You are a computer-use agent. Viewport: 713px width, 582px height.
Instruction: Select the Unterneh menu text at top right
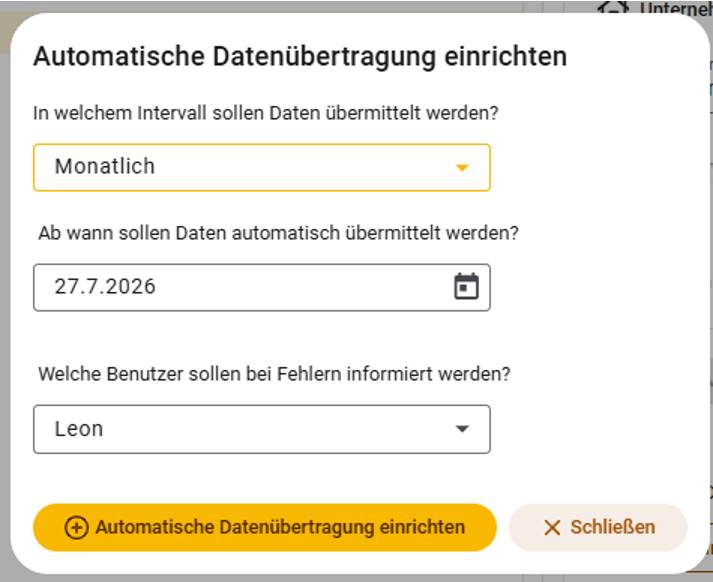[x=676, y=8]
